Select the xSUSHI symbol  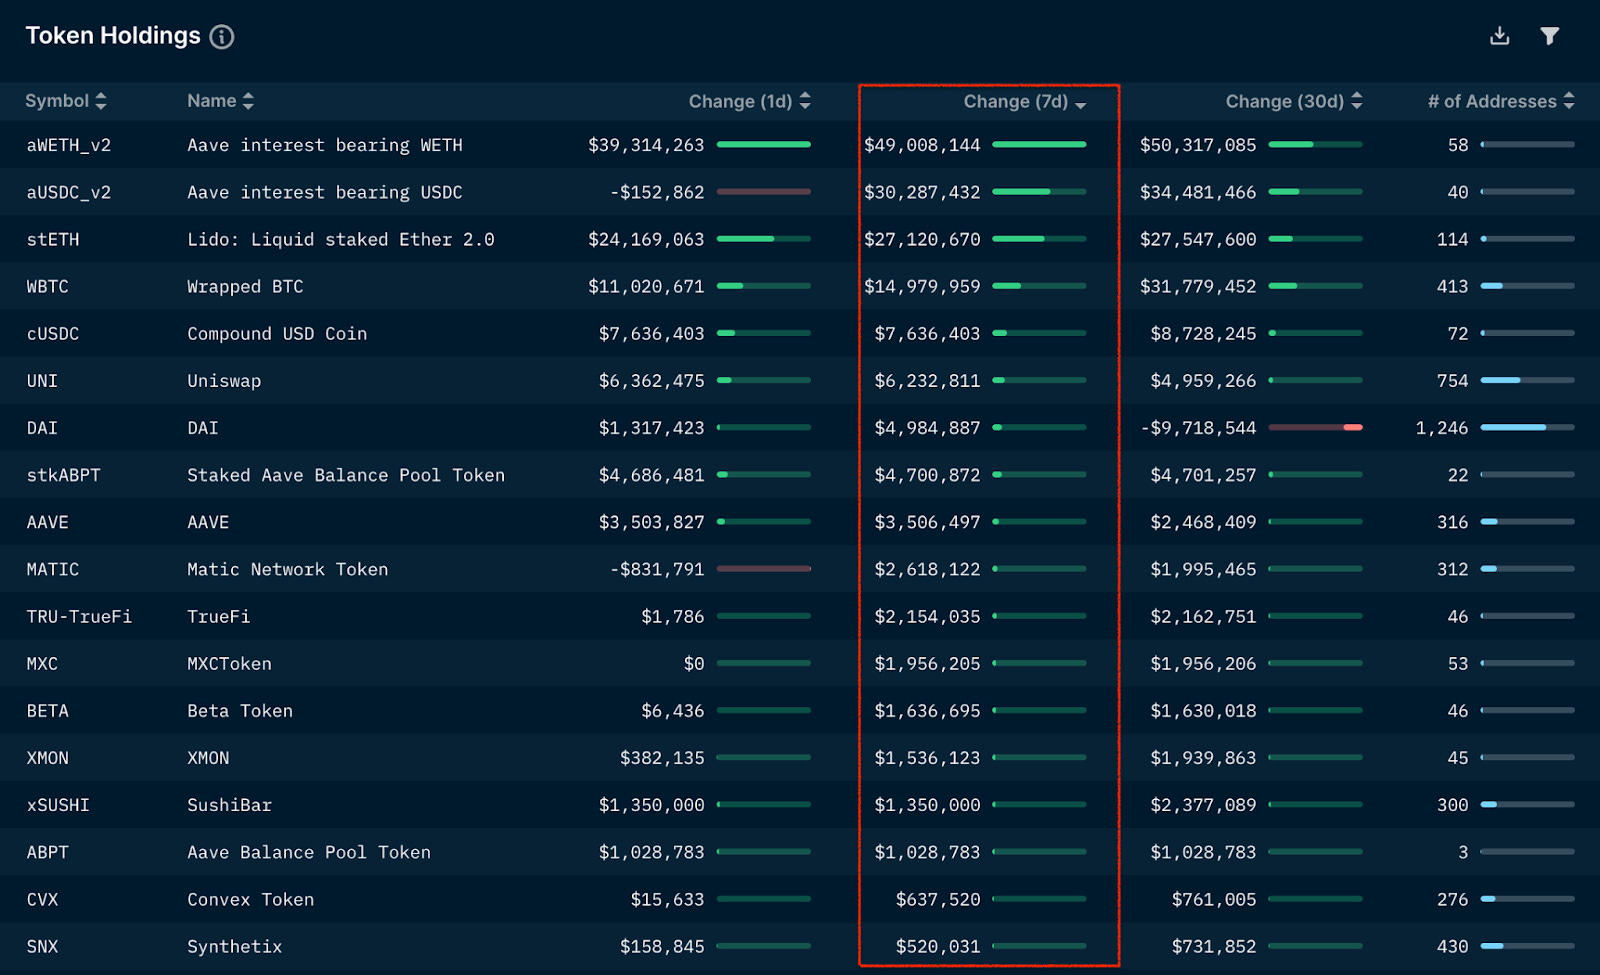(58, 805)
